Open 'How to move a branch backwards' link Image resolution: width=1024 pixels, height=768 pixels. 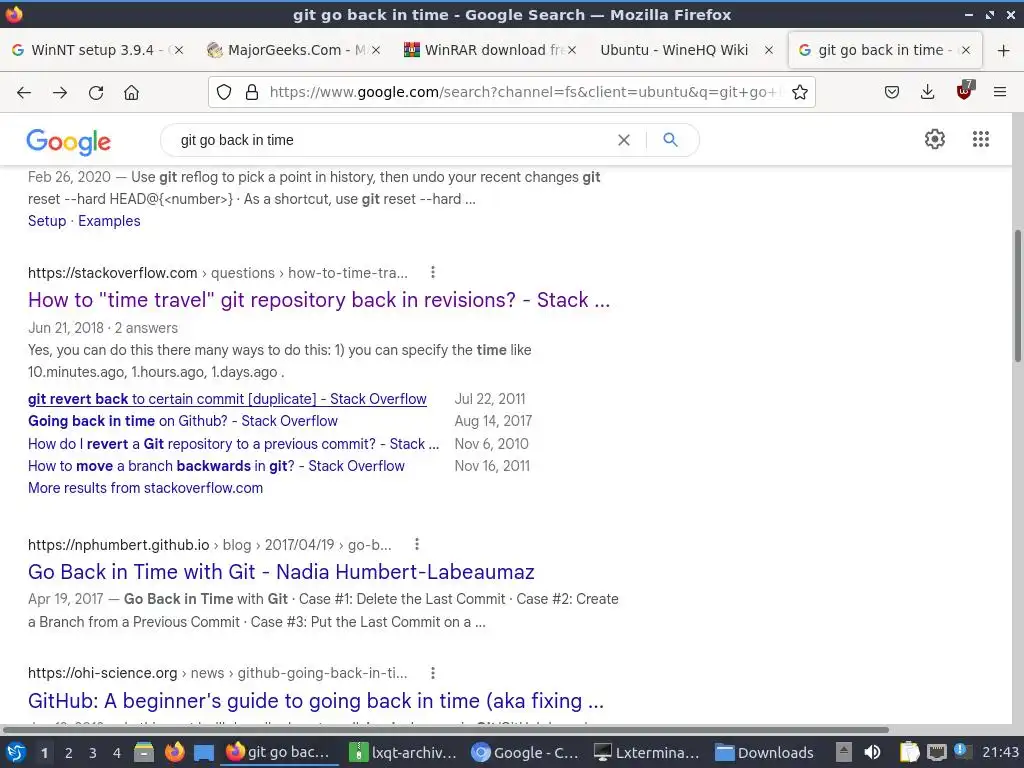pyautogui.click(x=216, y=466)
